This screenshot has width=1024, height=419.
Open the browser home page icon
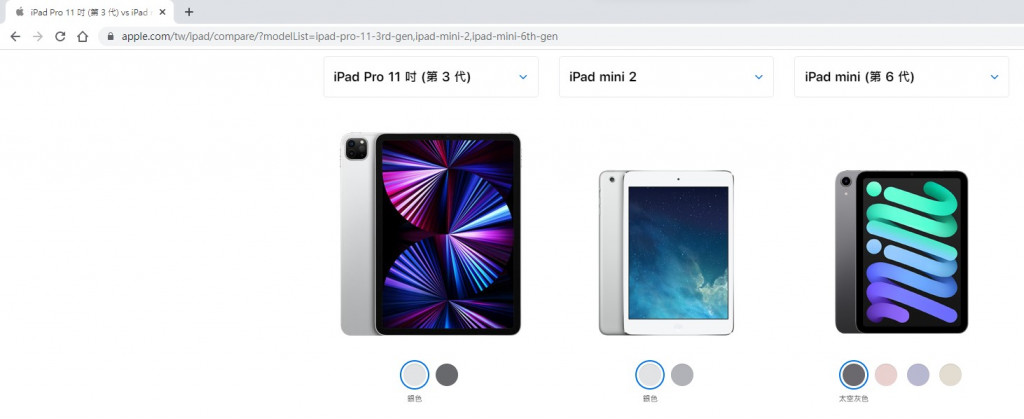coord(82,37)
